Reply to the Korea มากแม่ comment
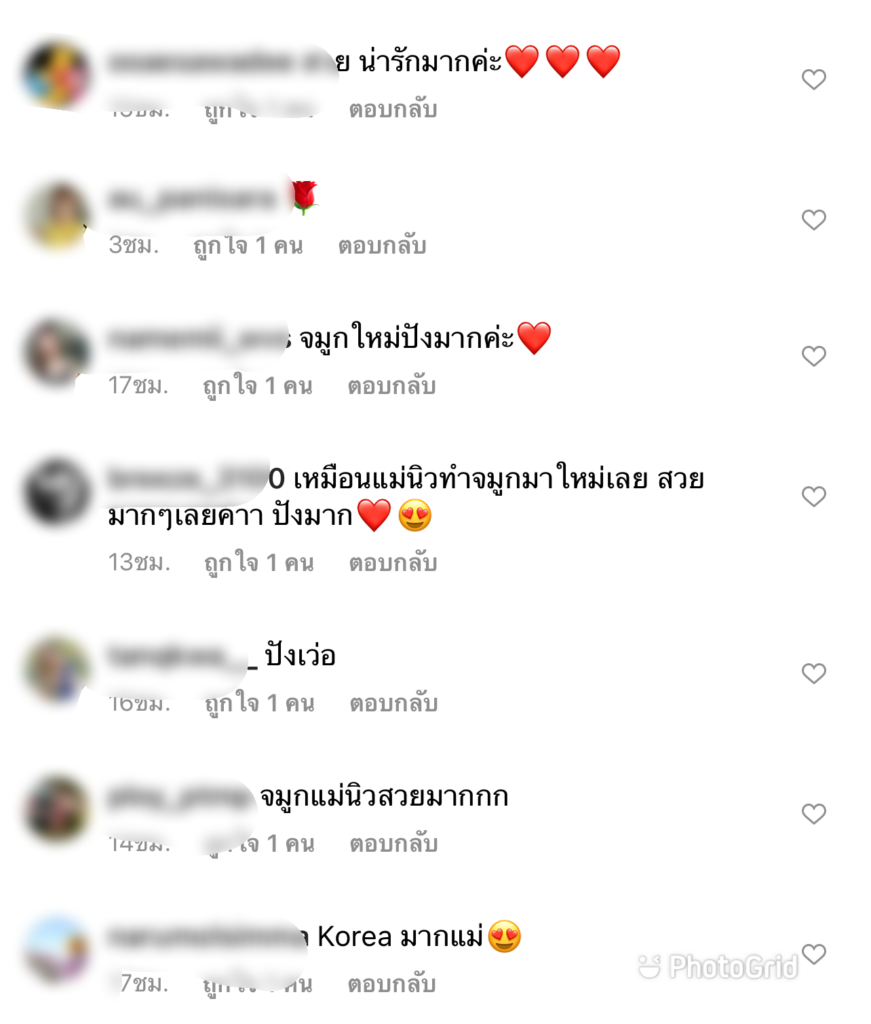This screenshot has width=871, height=1024. point(391,984)
